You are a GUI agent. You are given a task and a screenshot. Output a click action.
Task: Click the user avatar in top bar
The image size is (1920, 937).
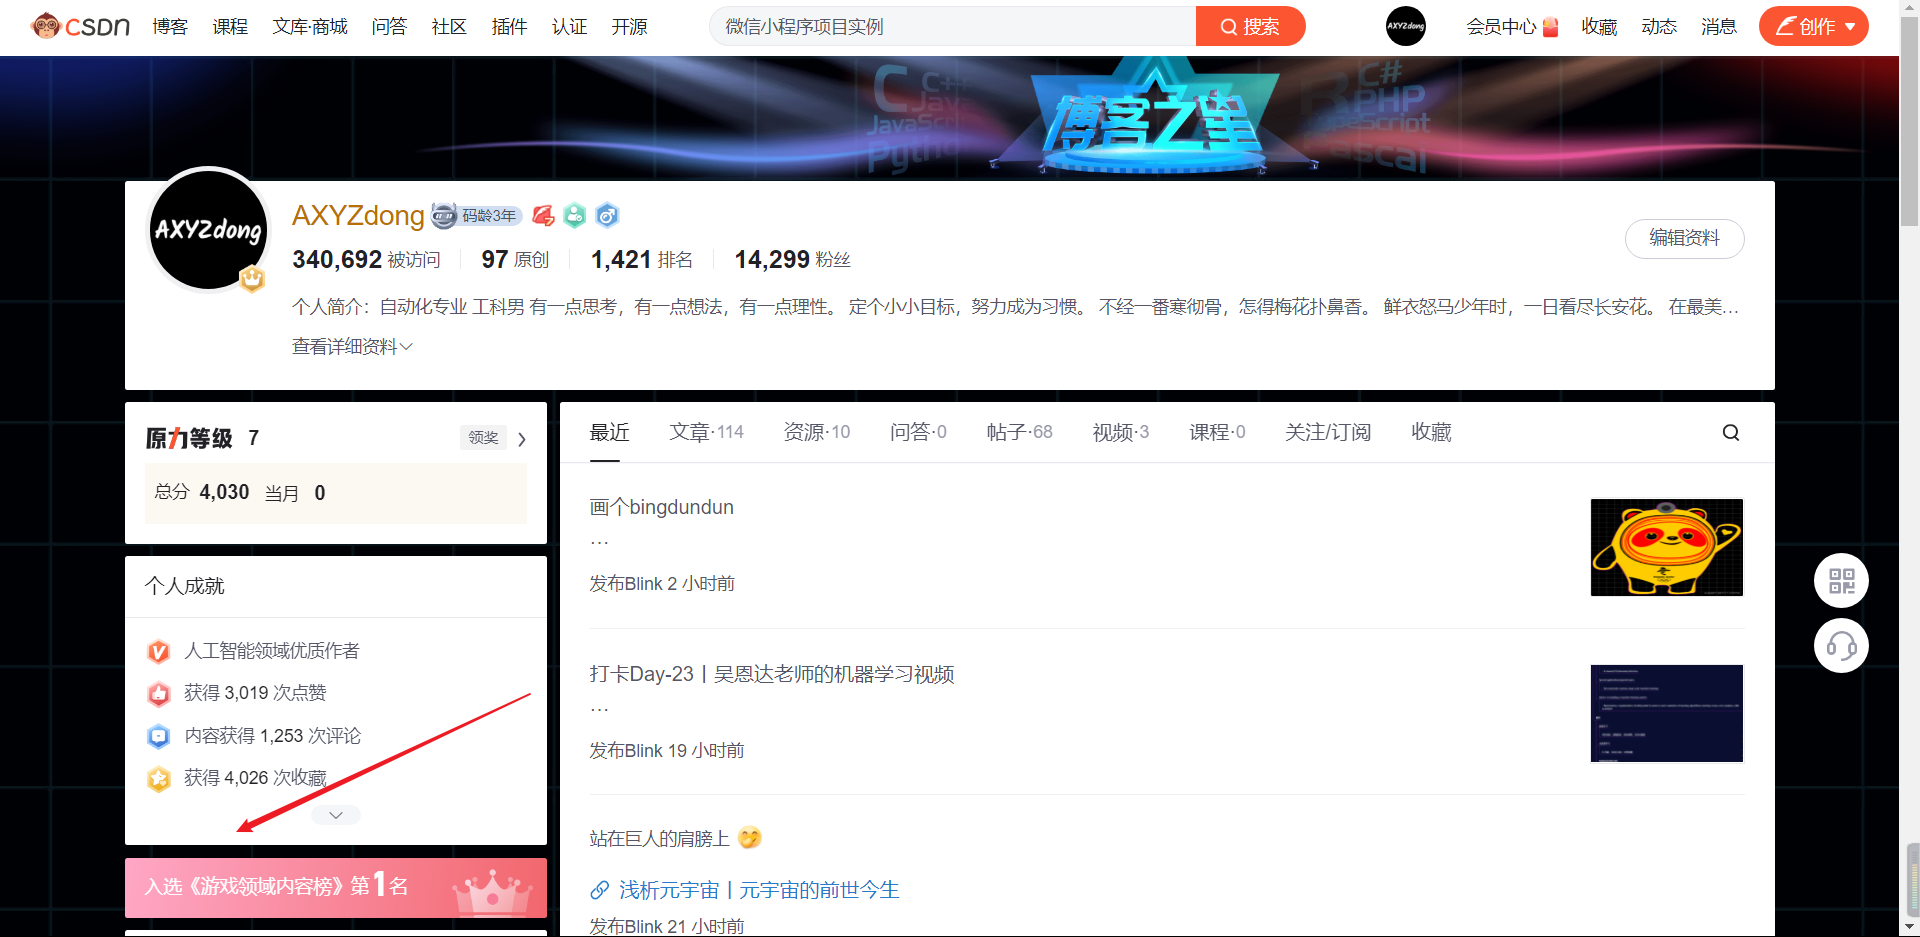pos(1405,26)
